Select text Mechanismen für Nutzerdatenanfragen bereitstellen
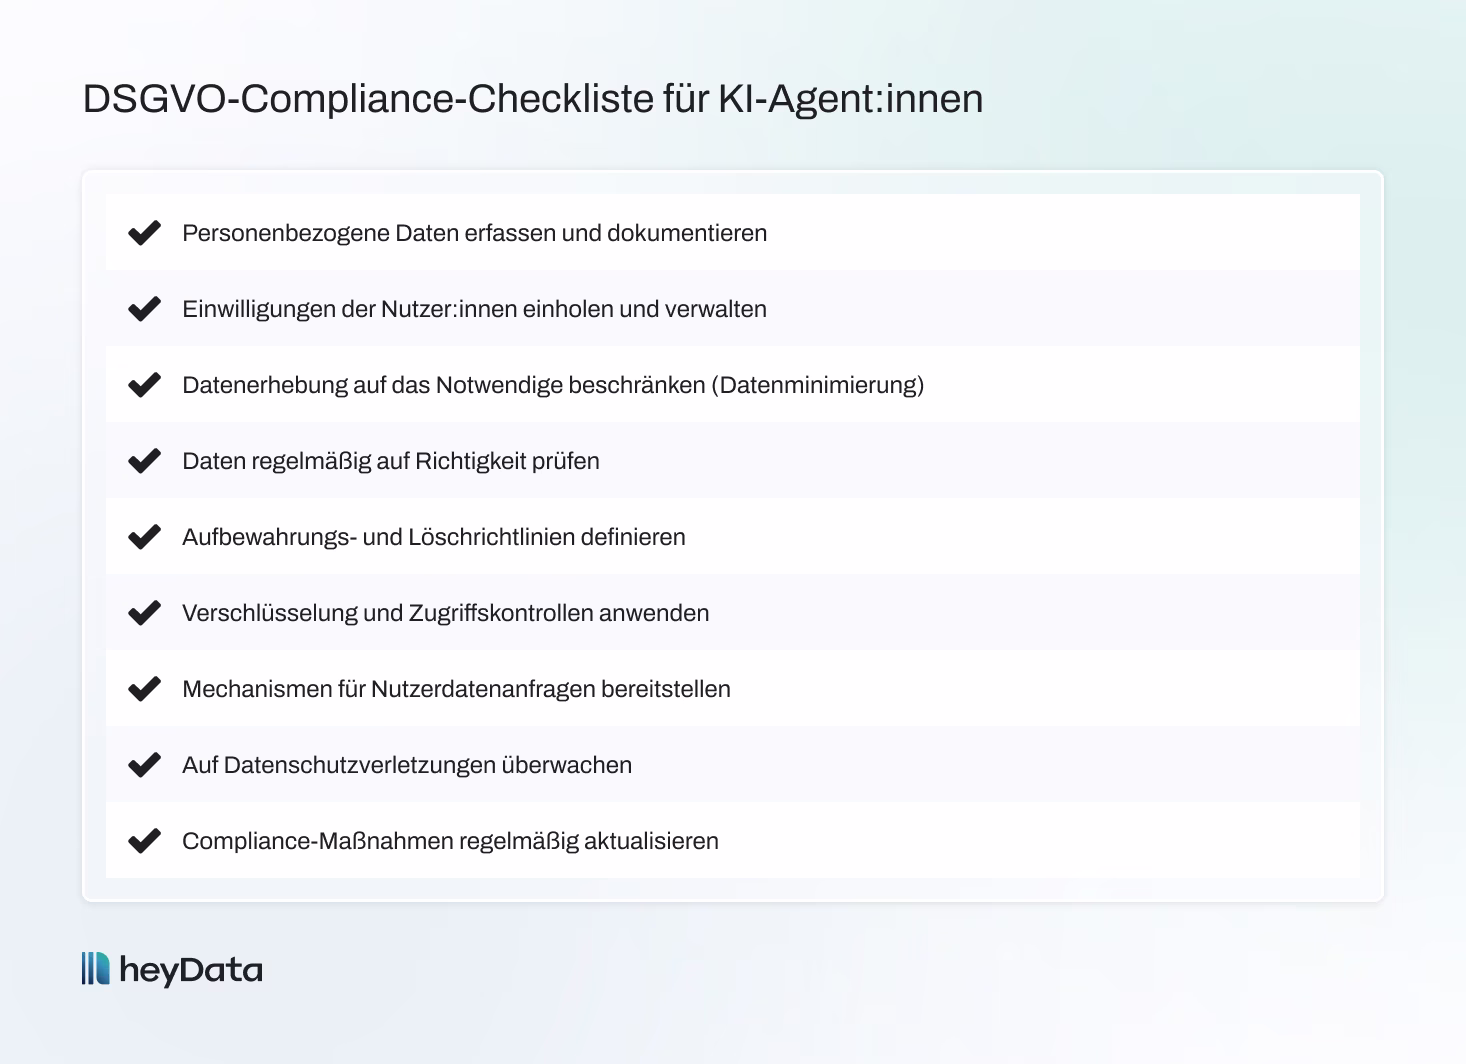This screenshot has height=1064, width=1466. click(x=456, y=689)
